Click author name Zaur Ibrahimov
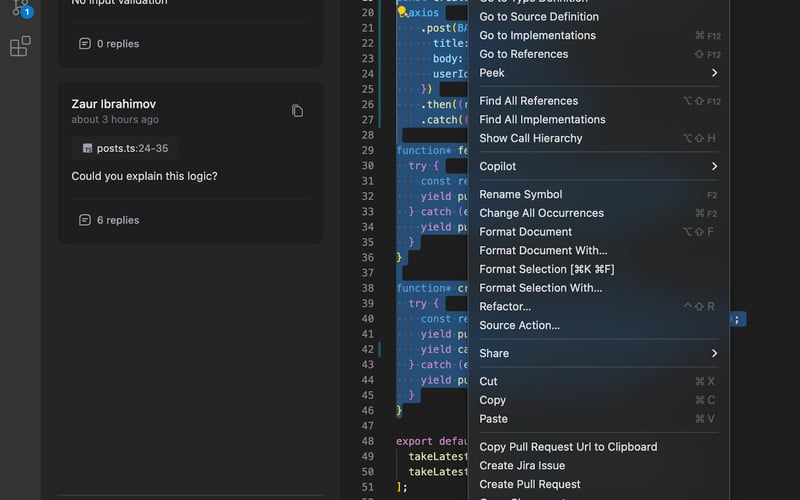 [114, 104]
